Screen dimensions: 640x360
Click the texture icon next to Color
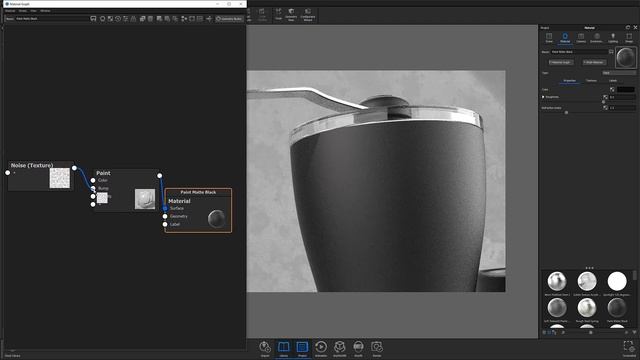[x=612, y=89]
